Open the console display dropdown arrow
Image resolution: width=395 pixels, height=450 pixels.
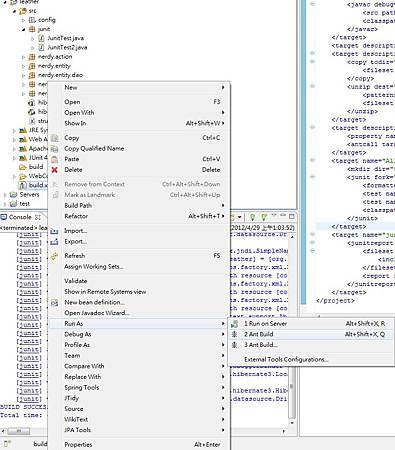click(x=240, y=217)
